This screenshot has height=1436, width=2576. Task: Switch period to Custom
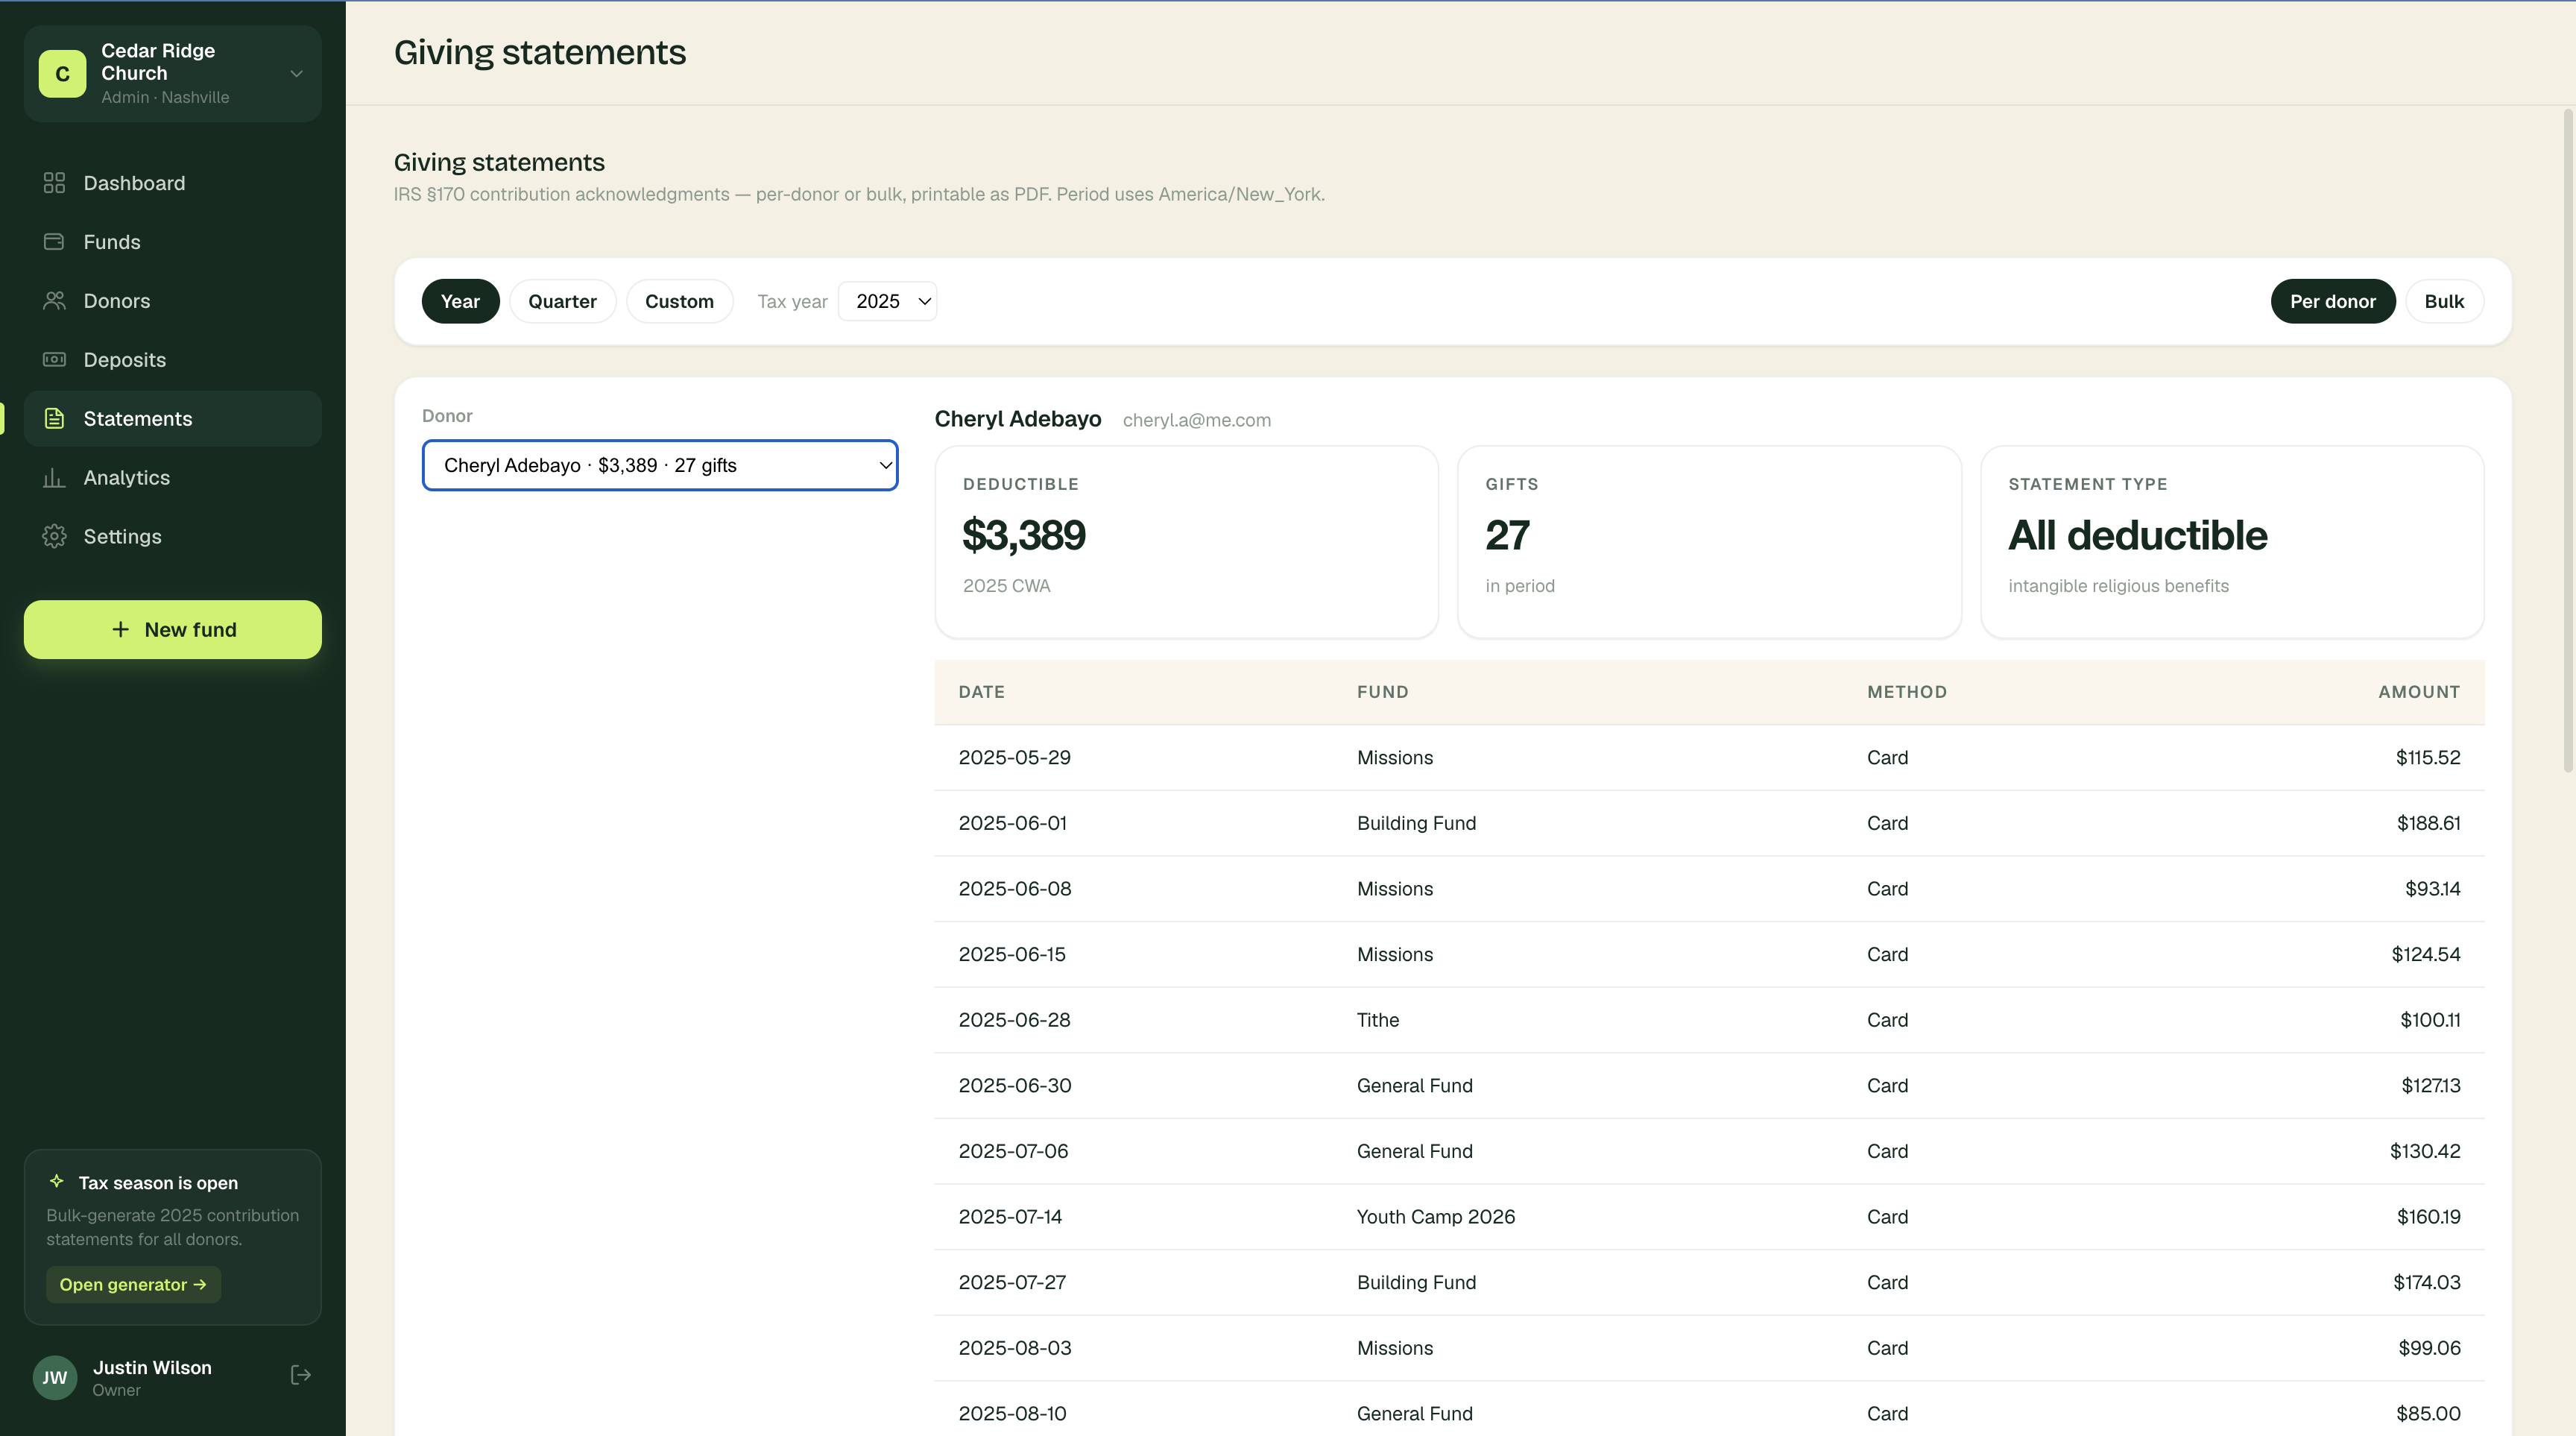[679, 301]
